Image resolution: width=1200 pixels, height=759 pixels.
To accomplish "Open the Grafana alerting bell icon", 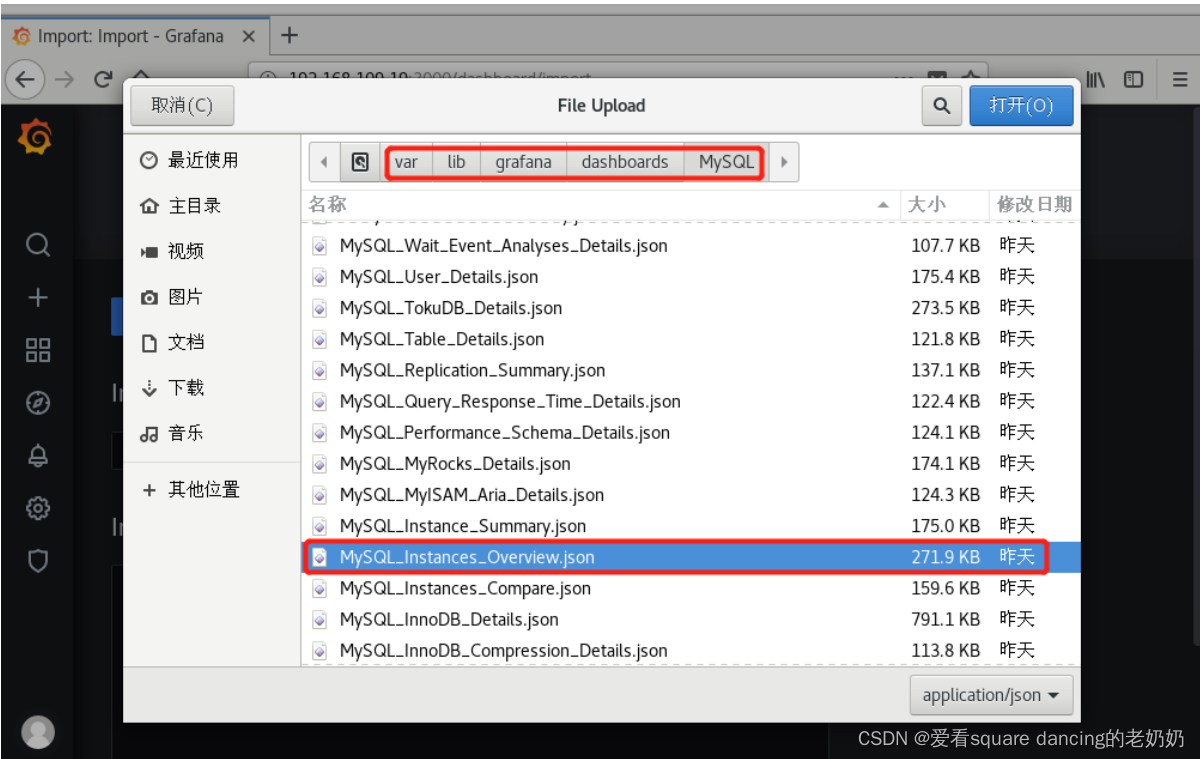I will (x=38, y=456).
